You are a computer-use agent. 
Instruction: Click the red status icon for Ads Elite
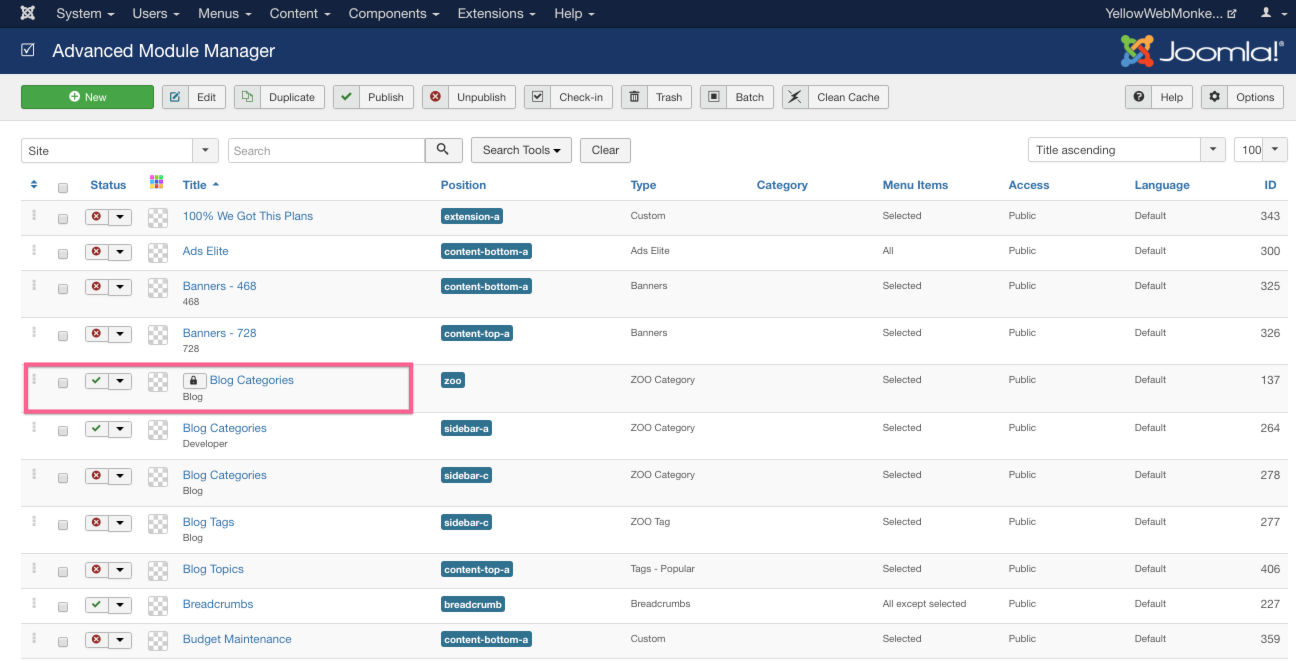pos(96,251)
